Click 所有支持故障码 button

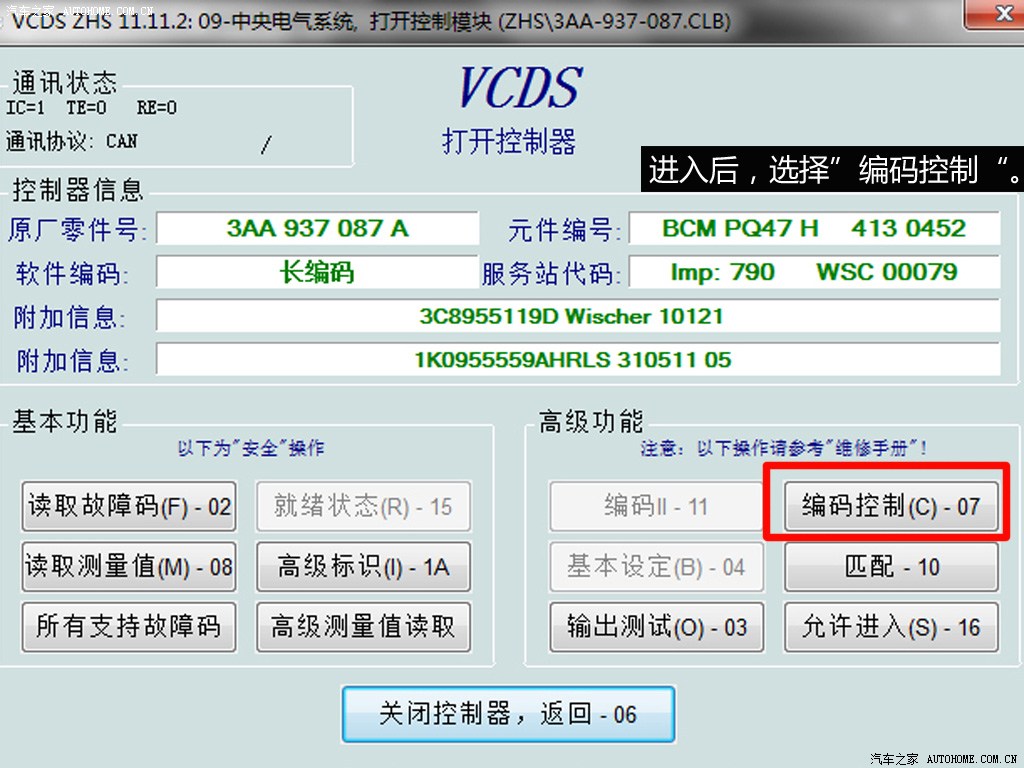[129, 626]
